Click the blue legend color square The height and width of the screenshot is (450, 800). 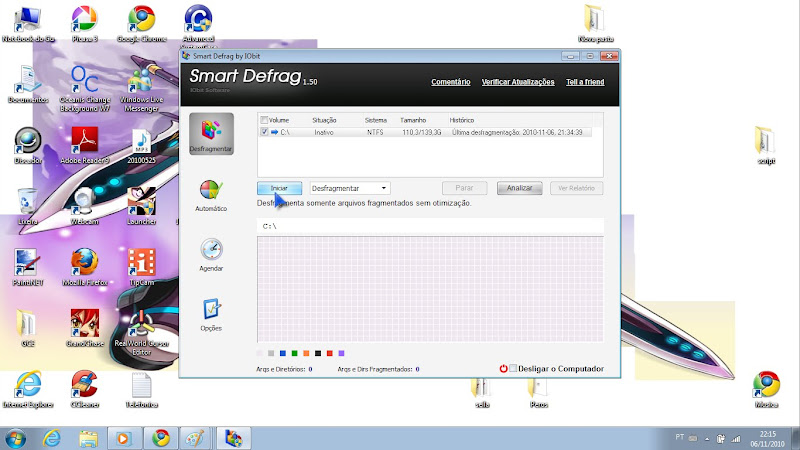click(283, 353)
